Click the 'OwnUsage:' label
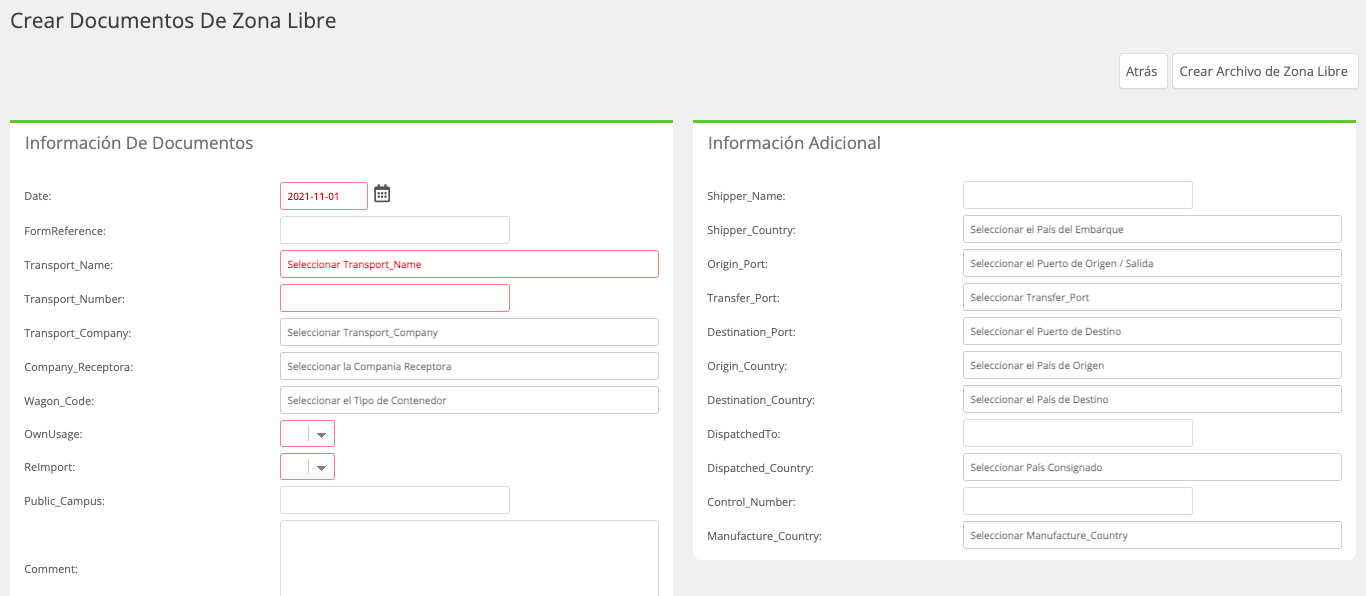This screenshot has width=1366, height=596. click(53, 435)
